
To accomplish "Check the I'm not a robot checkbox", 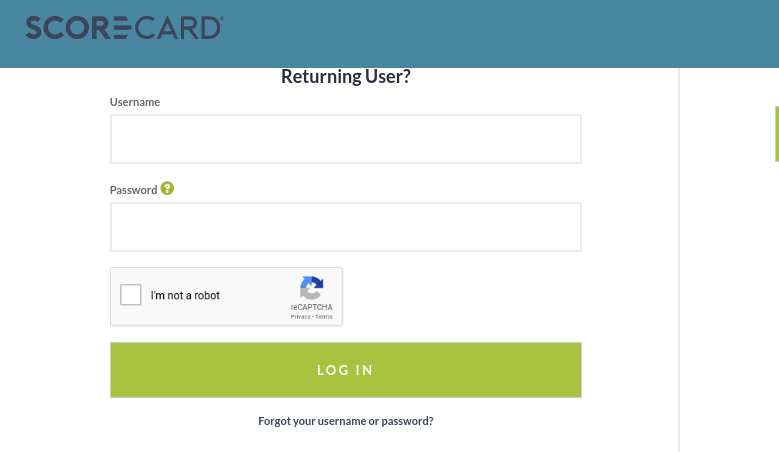I will (x=130, y=295).
